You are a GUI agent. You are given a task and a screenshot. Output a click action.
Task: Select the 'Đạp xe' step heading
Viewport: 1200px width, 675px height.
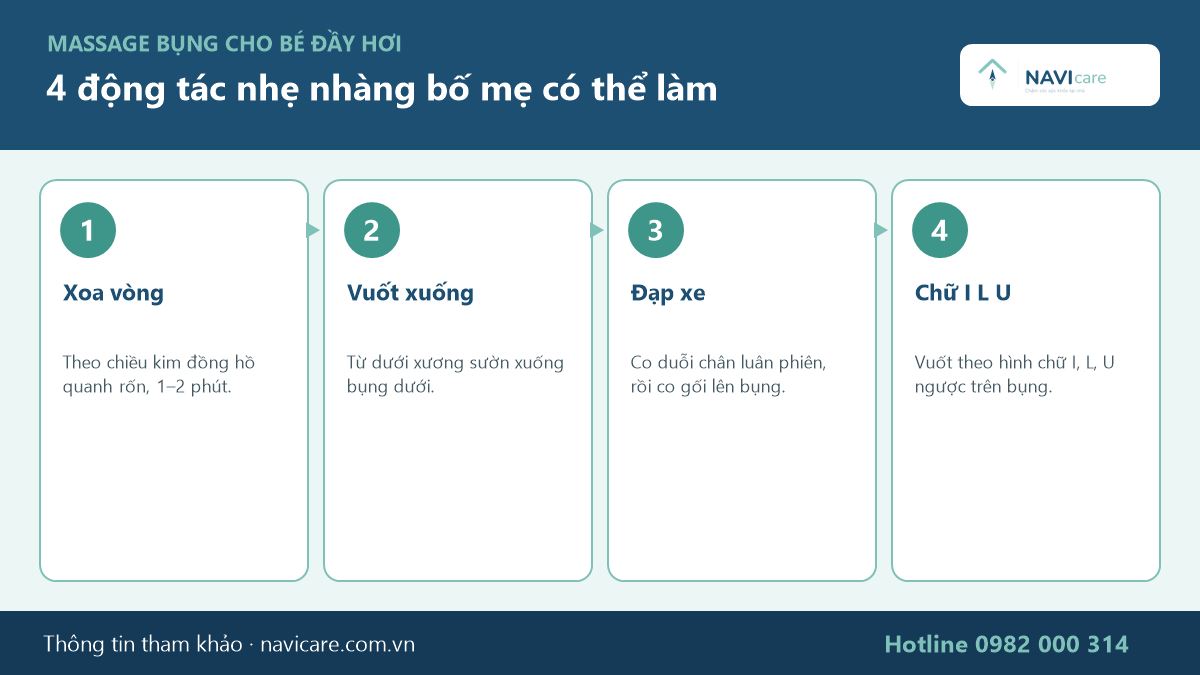click(668, 293)
